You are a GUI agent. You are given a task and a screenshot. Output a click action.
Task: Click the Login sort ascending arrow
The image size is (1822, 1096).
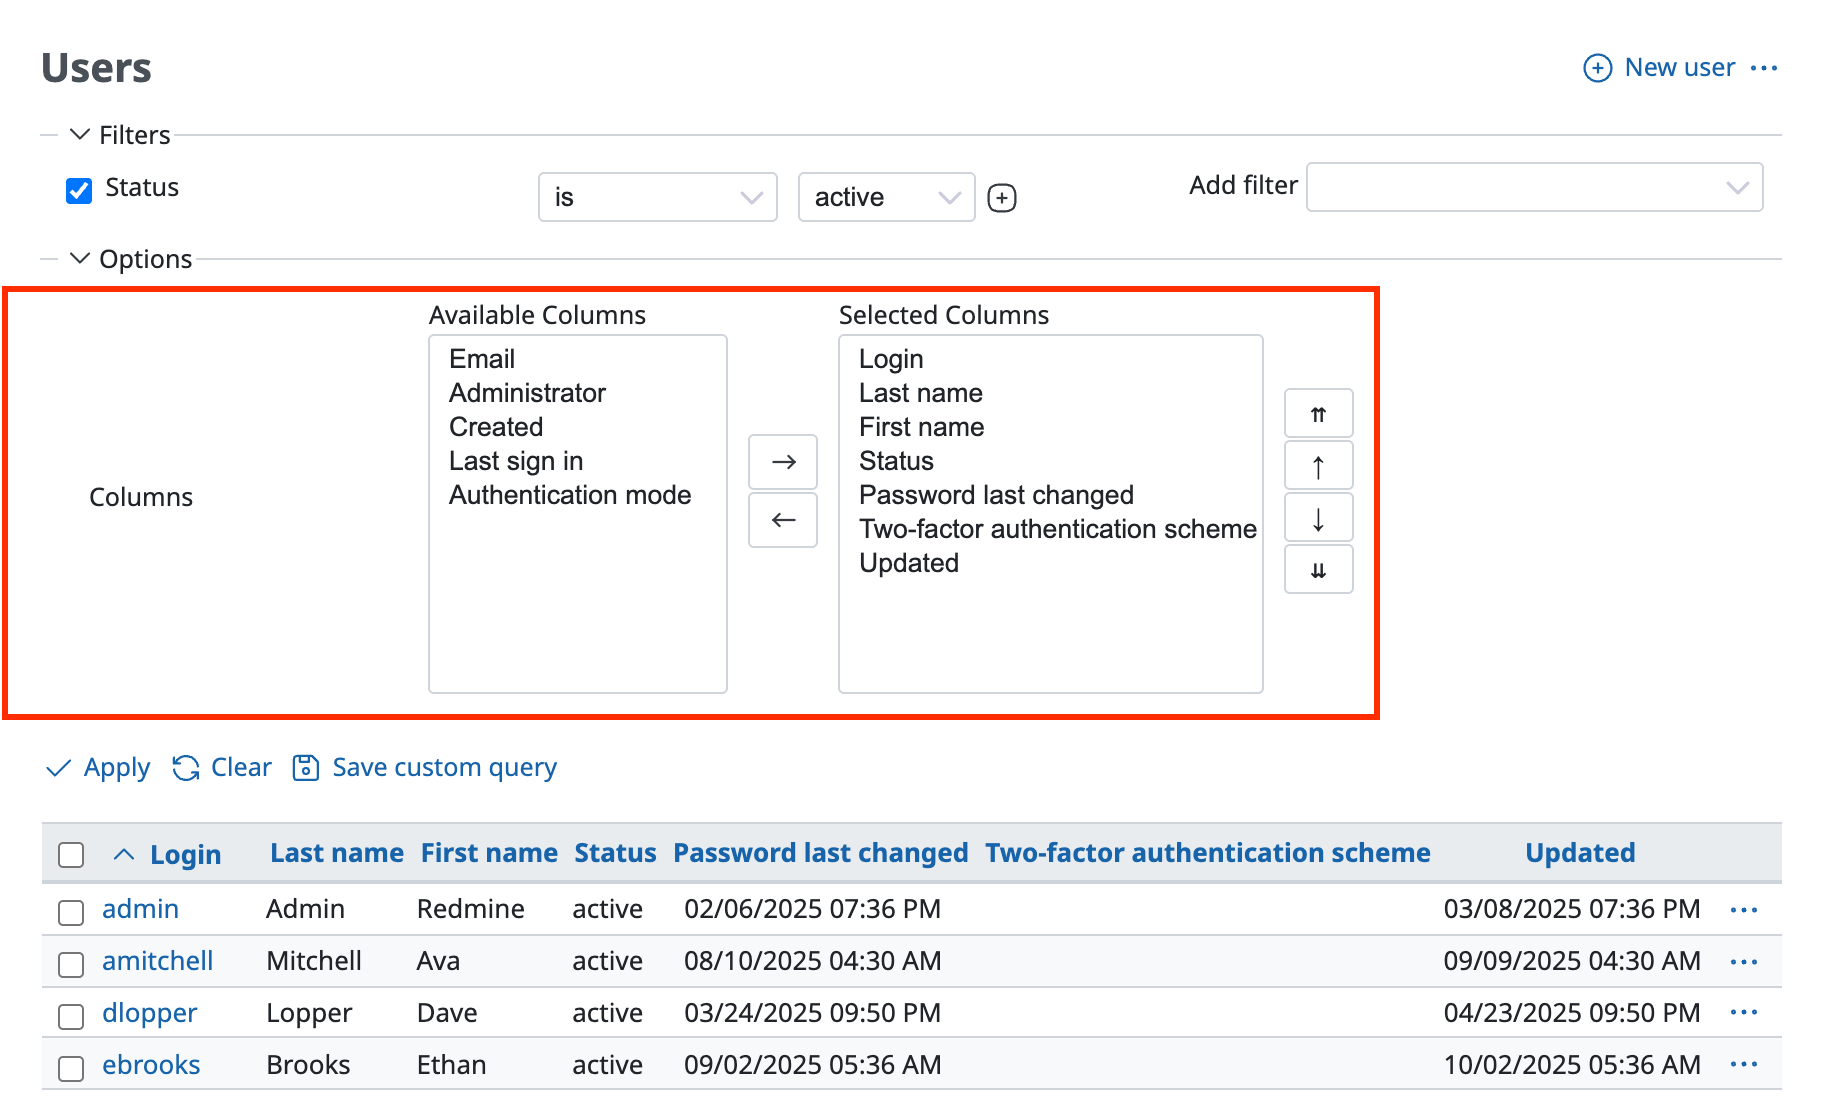pyautogui.click(x=124, y=855)
